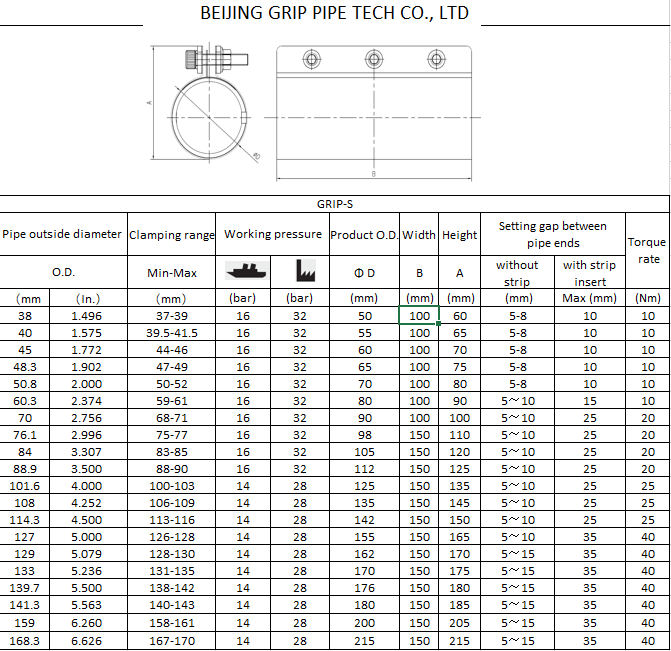
Task: Click the fill handle of the selected cell
Action: (439, 324)
